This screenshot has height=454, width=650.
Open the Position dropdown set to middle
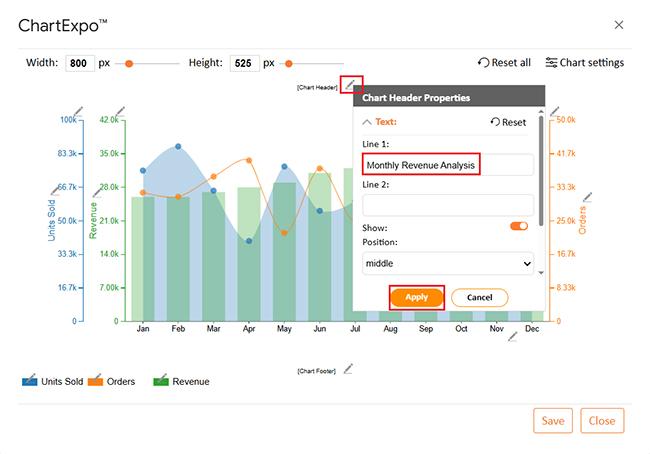click(x=448, y=264)
